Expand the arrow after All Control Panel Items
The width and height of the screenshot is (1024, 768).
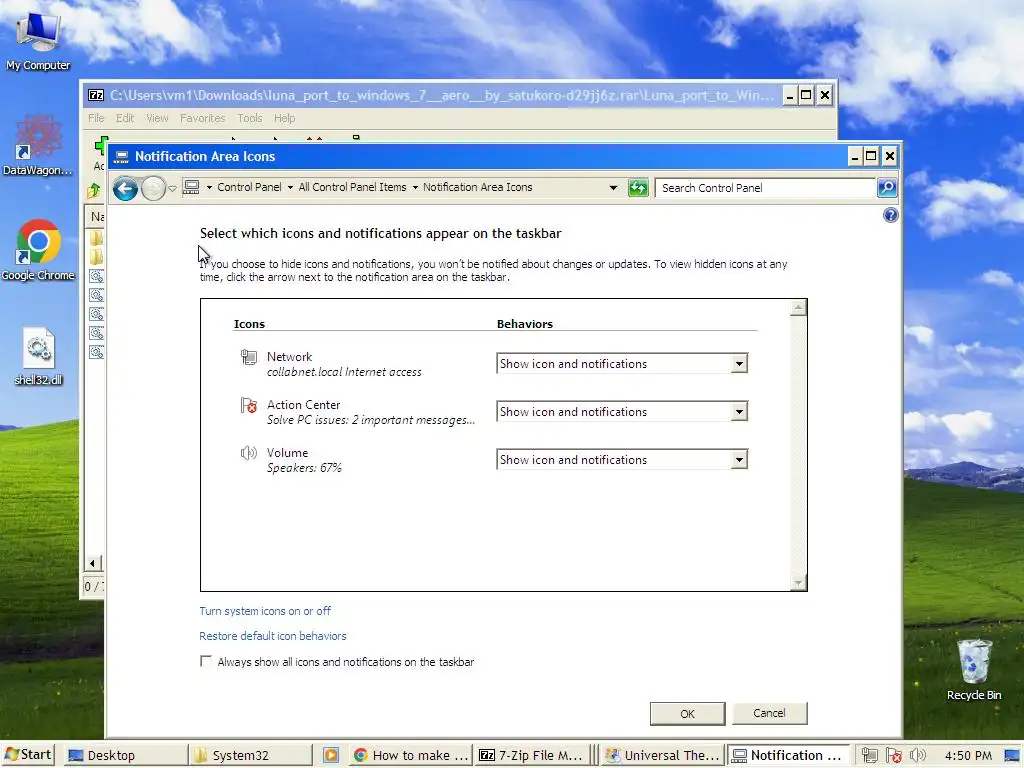coord(415,187)
